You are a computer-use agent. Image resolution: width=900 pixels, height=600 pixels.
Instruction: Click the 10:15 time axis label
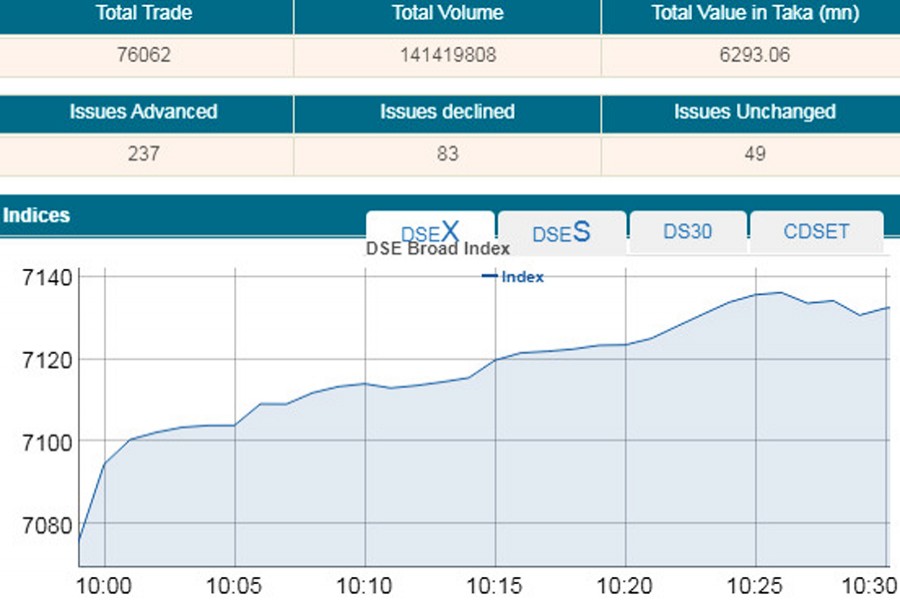495,585
